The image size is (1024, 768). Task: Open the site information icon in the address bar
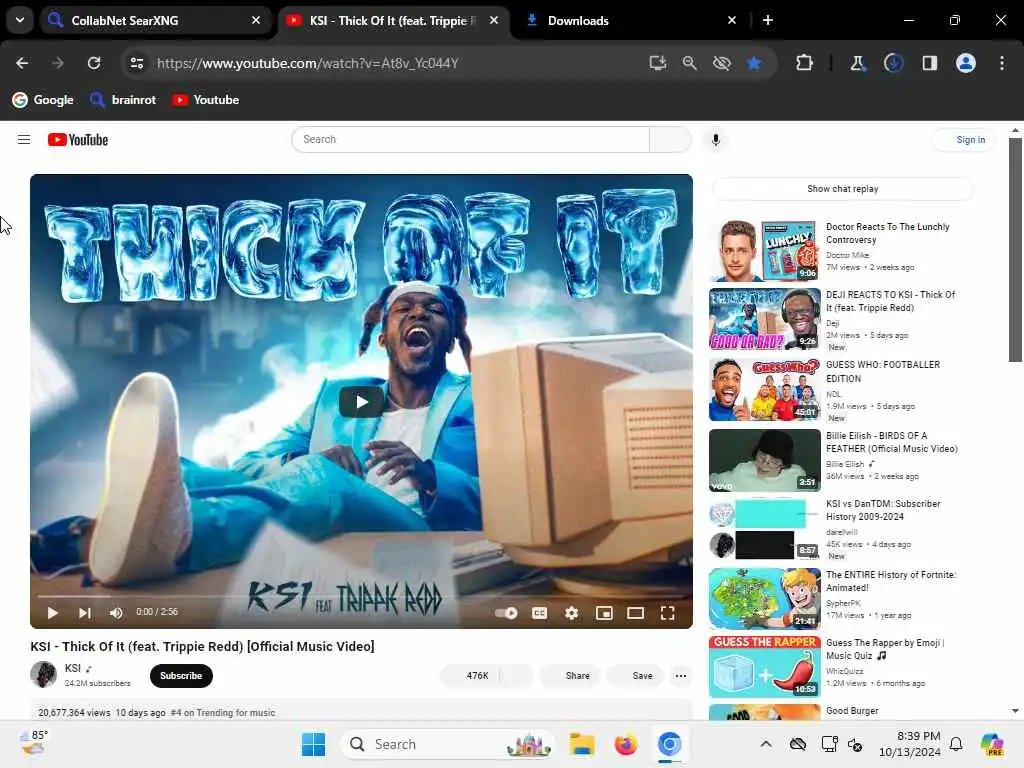click(137, 63)
